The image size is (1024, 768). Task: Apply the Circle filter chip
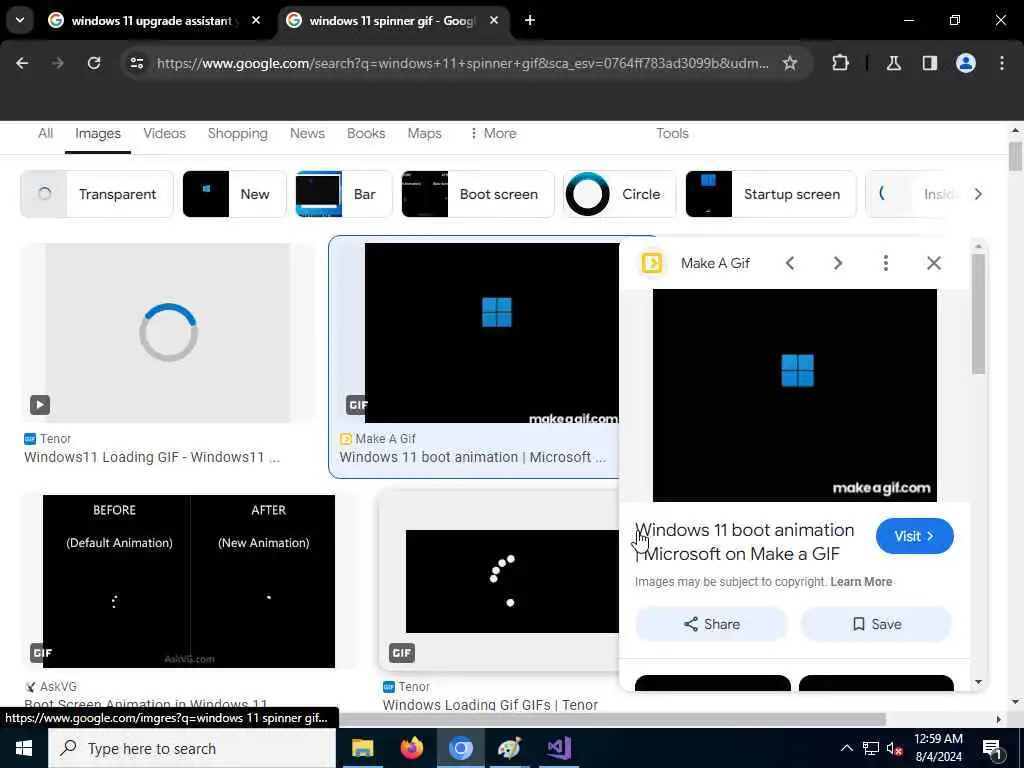click(x=619, y=194)
